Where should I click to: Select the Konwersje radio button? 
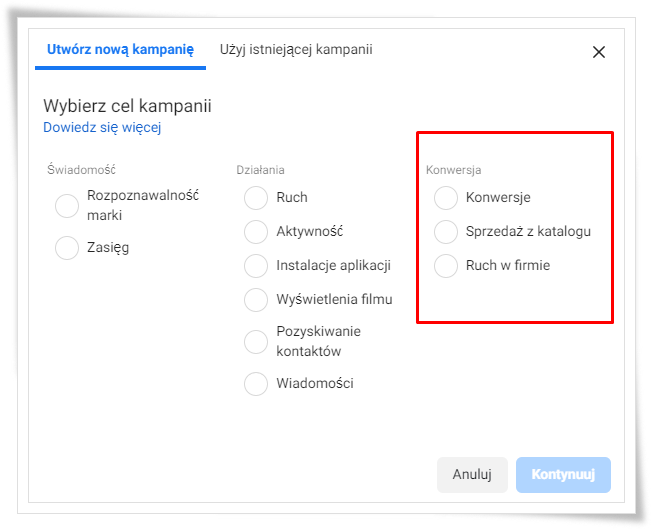[445, 198]
